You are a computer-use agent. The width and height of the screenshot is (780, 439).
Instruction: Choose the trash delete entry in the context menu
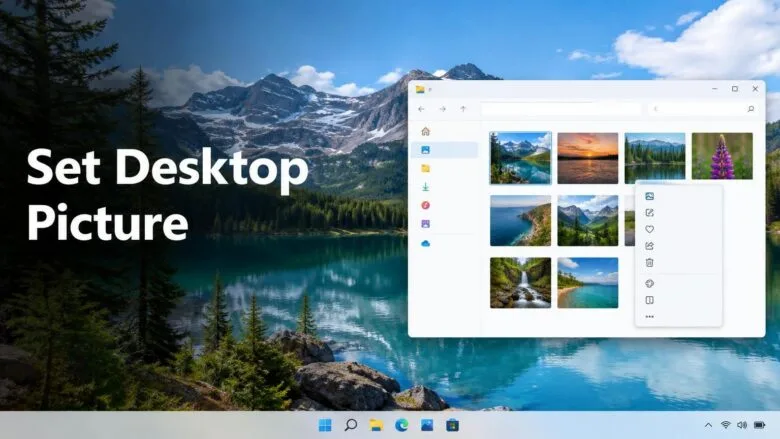(649, 263)
